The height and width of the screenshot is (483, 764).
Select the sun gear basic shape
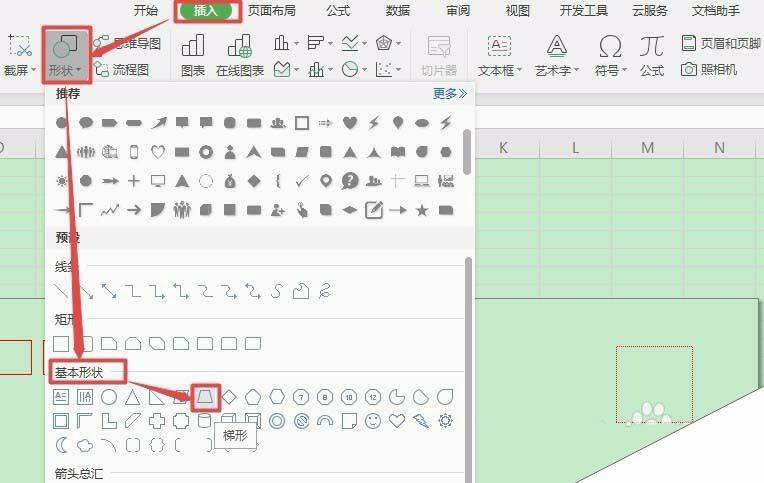(445, 421)
